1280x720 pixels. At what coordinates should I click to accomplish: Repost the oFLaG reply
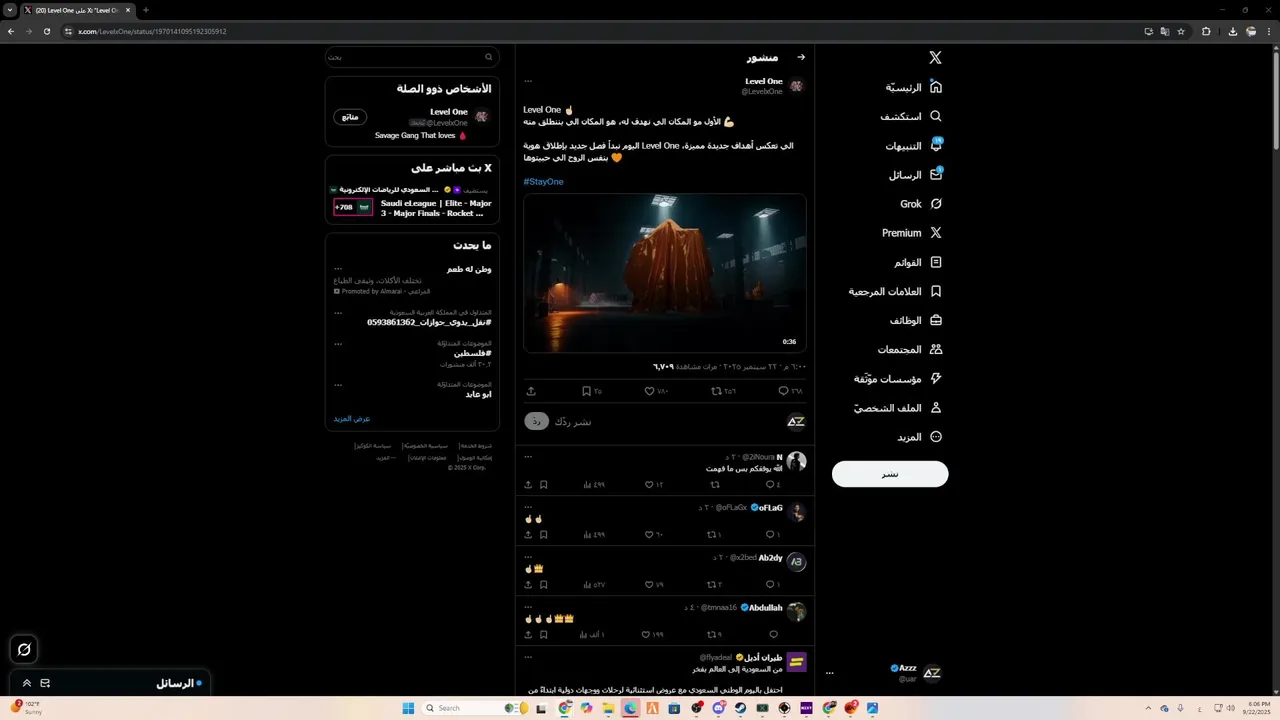715,534
